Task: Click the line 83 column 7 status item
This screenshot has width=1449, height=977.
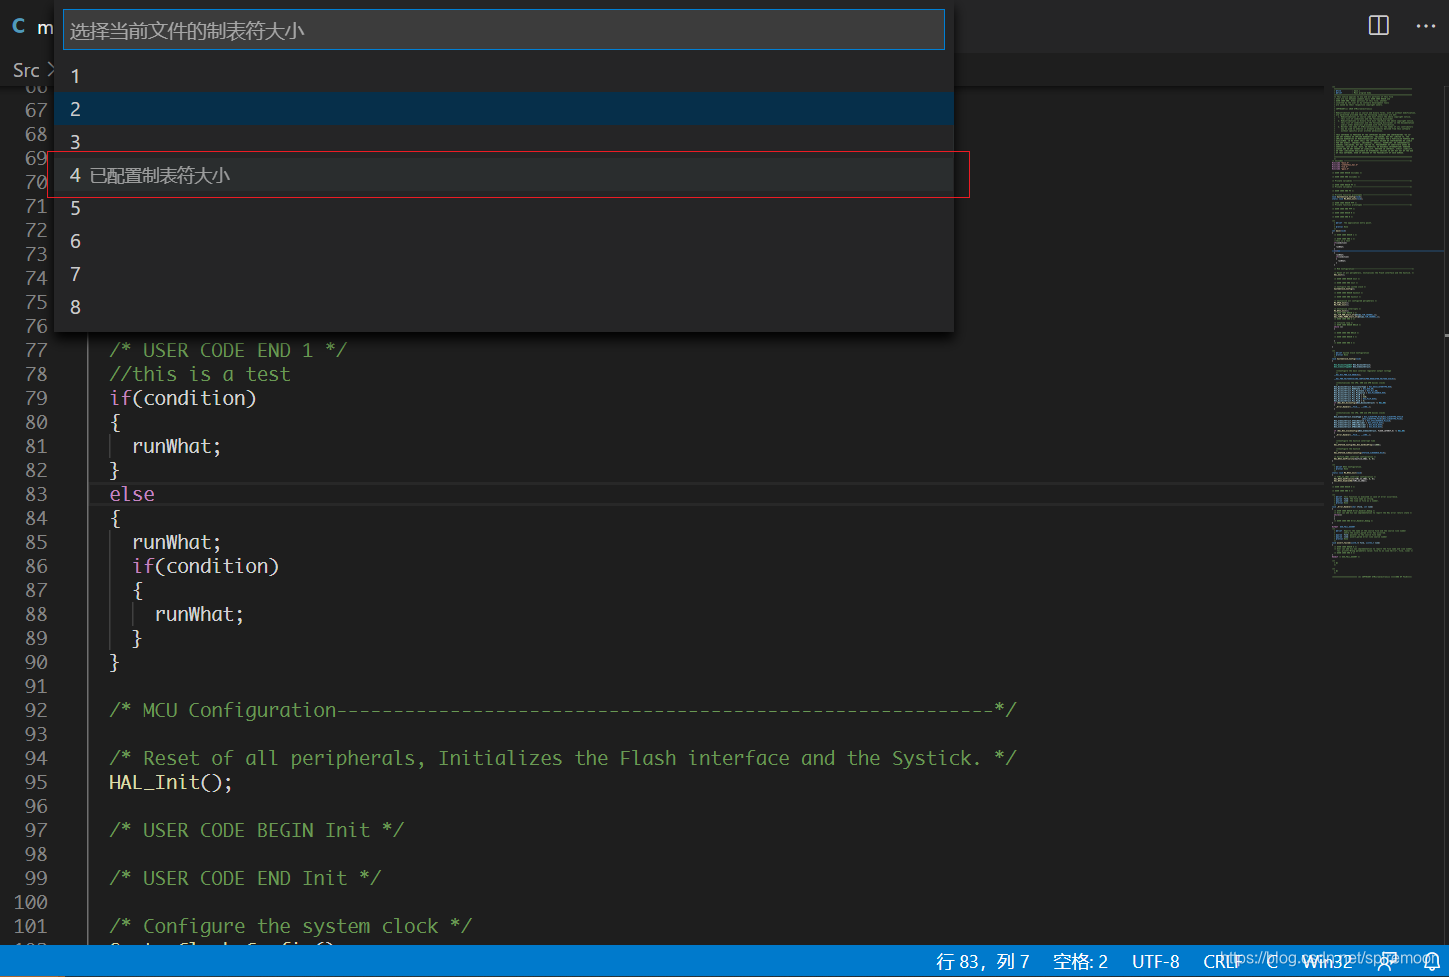Action: (982, 961)
